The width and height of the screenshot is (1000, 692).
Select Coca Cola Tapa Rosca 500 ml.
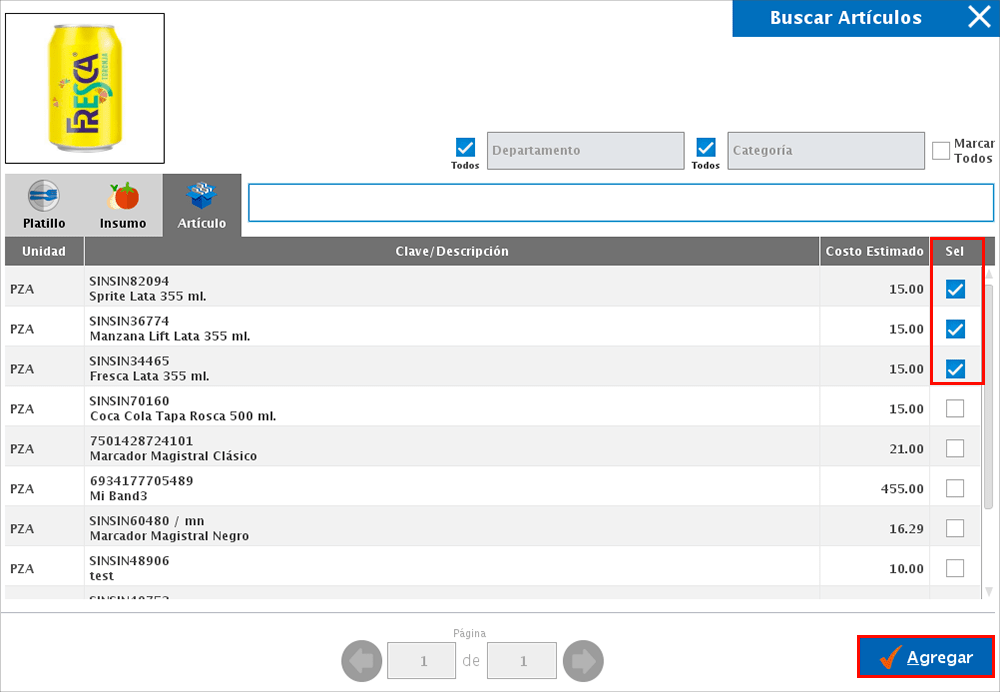pos(955,408)
